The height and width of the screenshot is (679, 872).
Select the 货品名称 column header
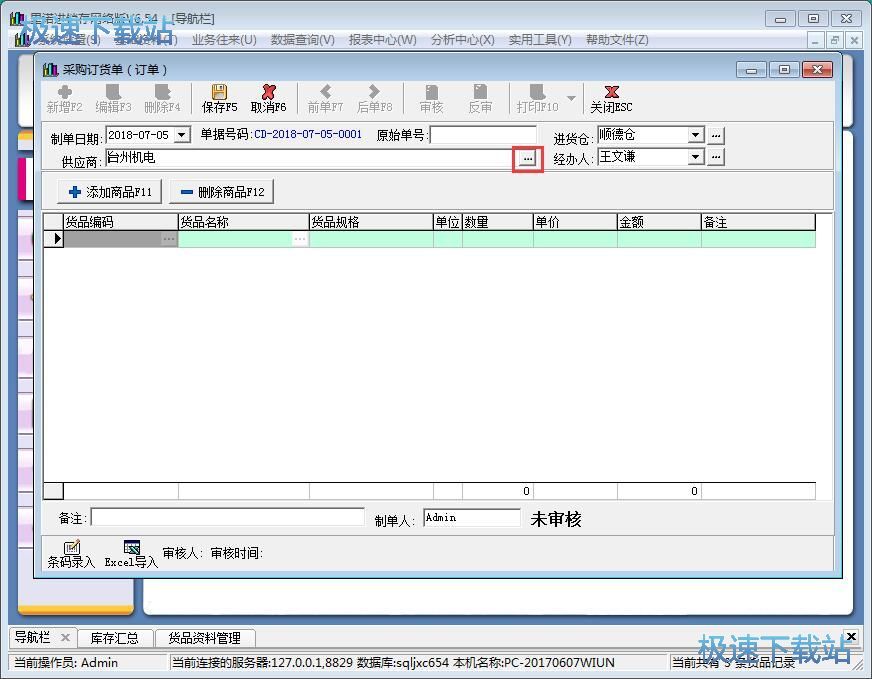[x=244, y=222]
